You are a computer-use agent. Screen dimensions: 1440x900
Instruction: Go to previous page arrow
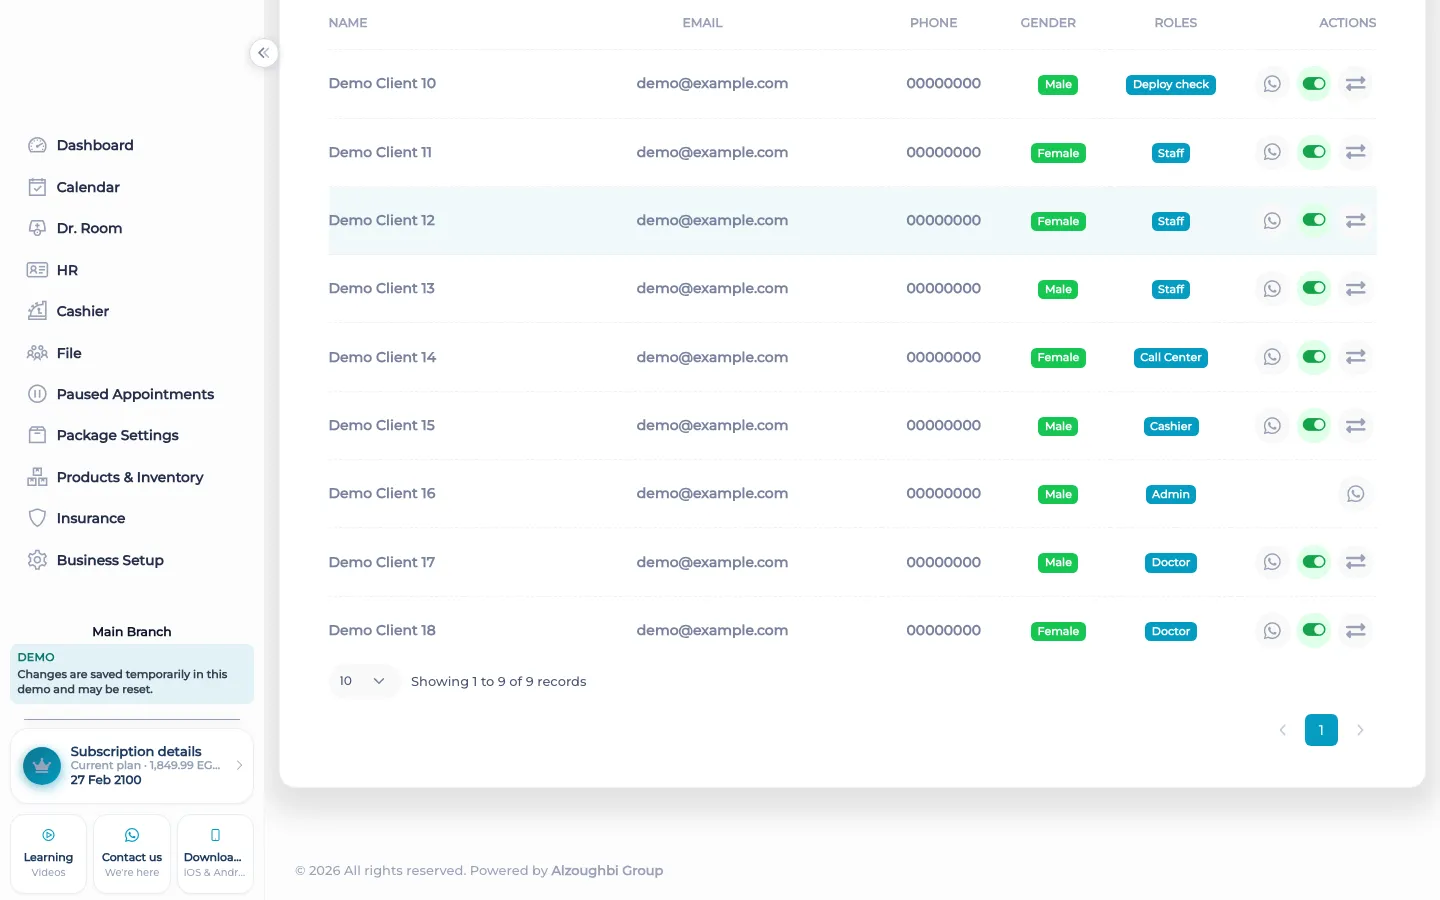click(1283, 730)
